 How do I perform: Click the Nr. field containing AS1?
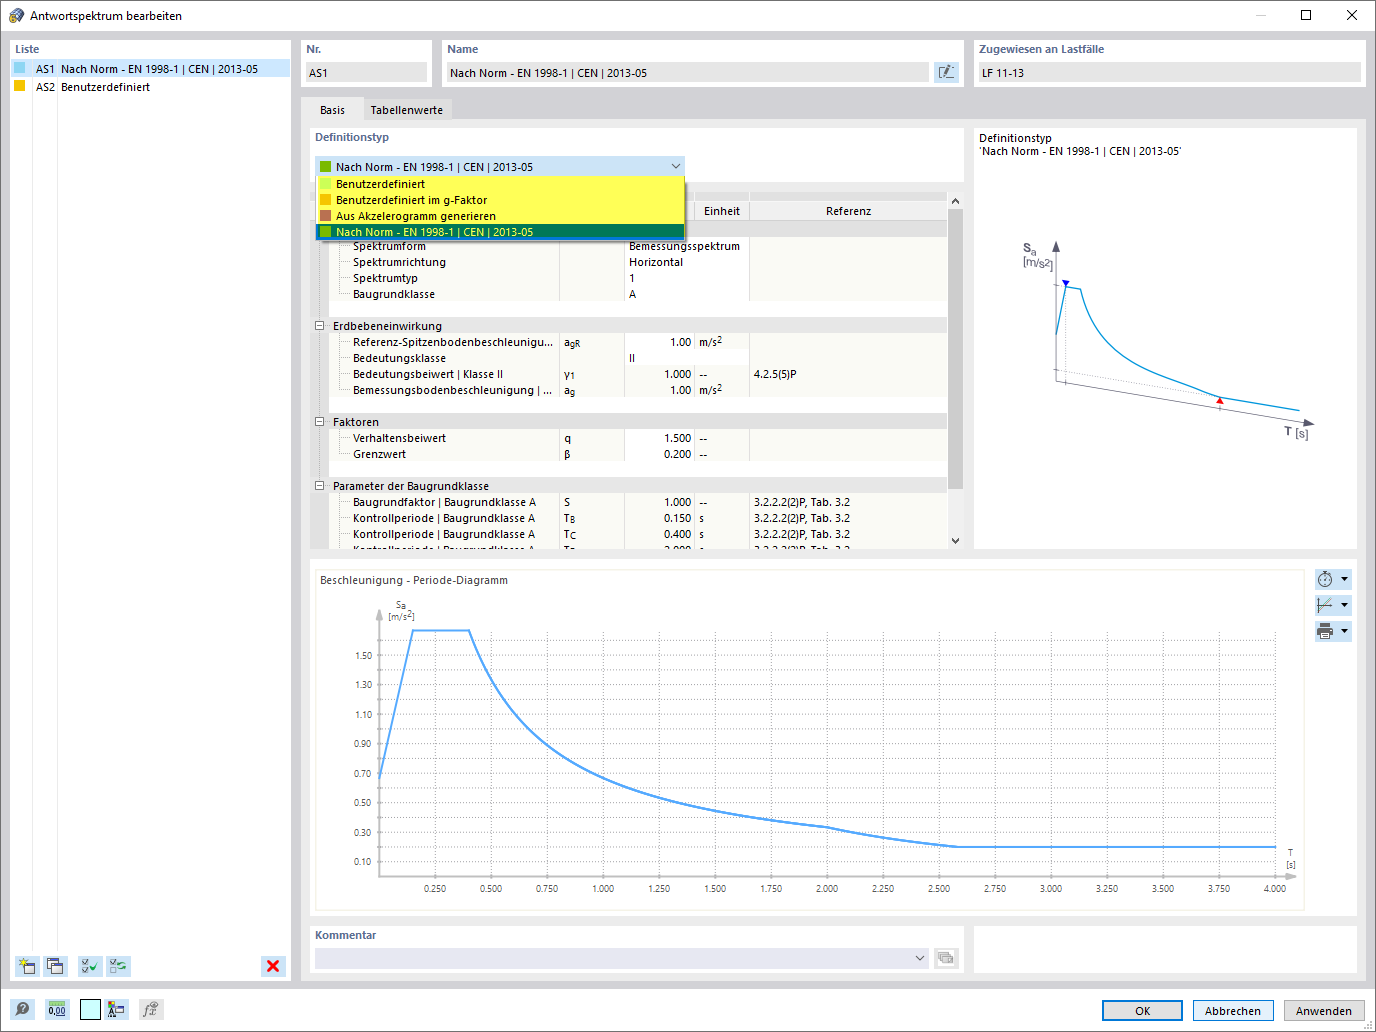coord(366,73)
